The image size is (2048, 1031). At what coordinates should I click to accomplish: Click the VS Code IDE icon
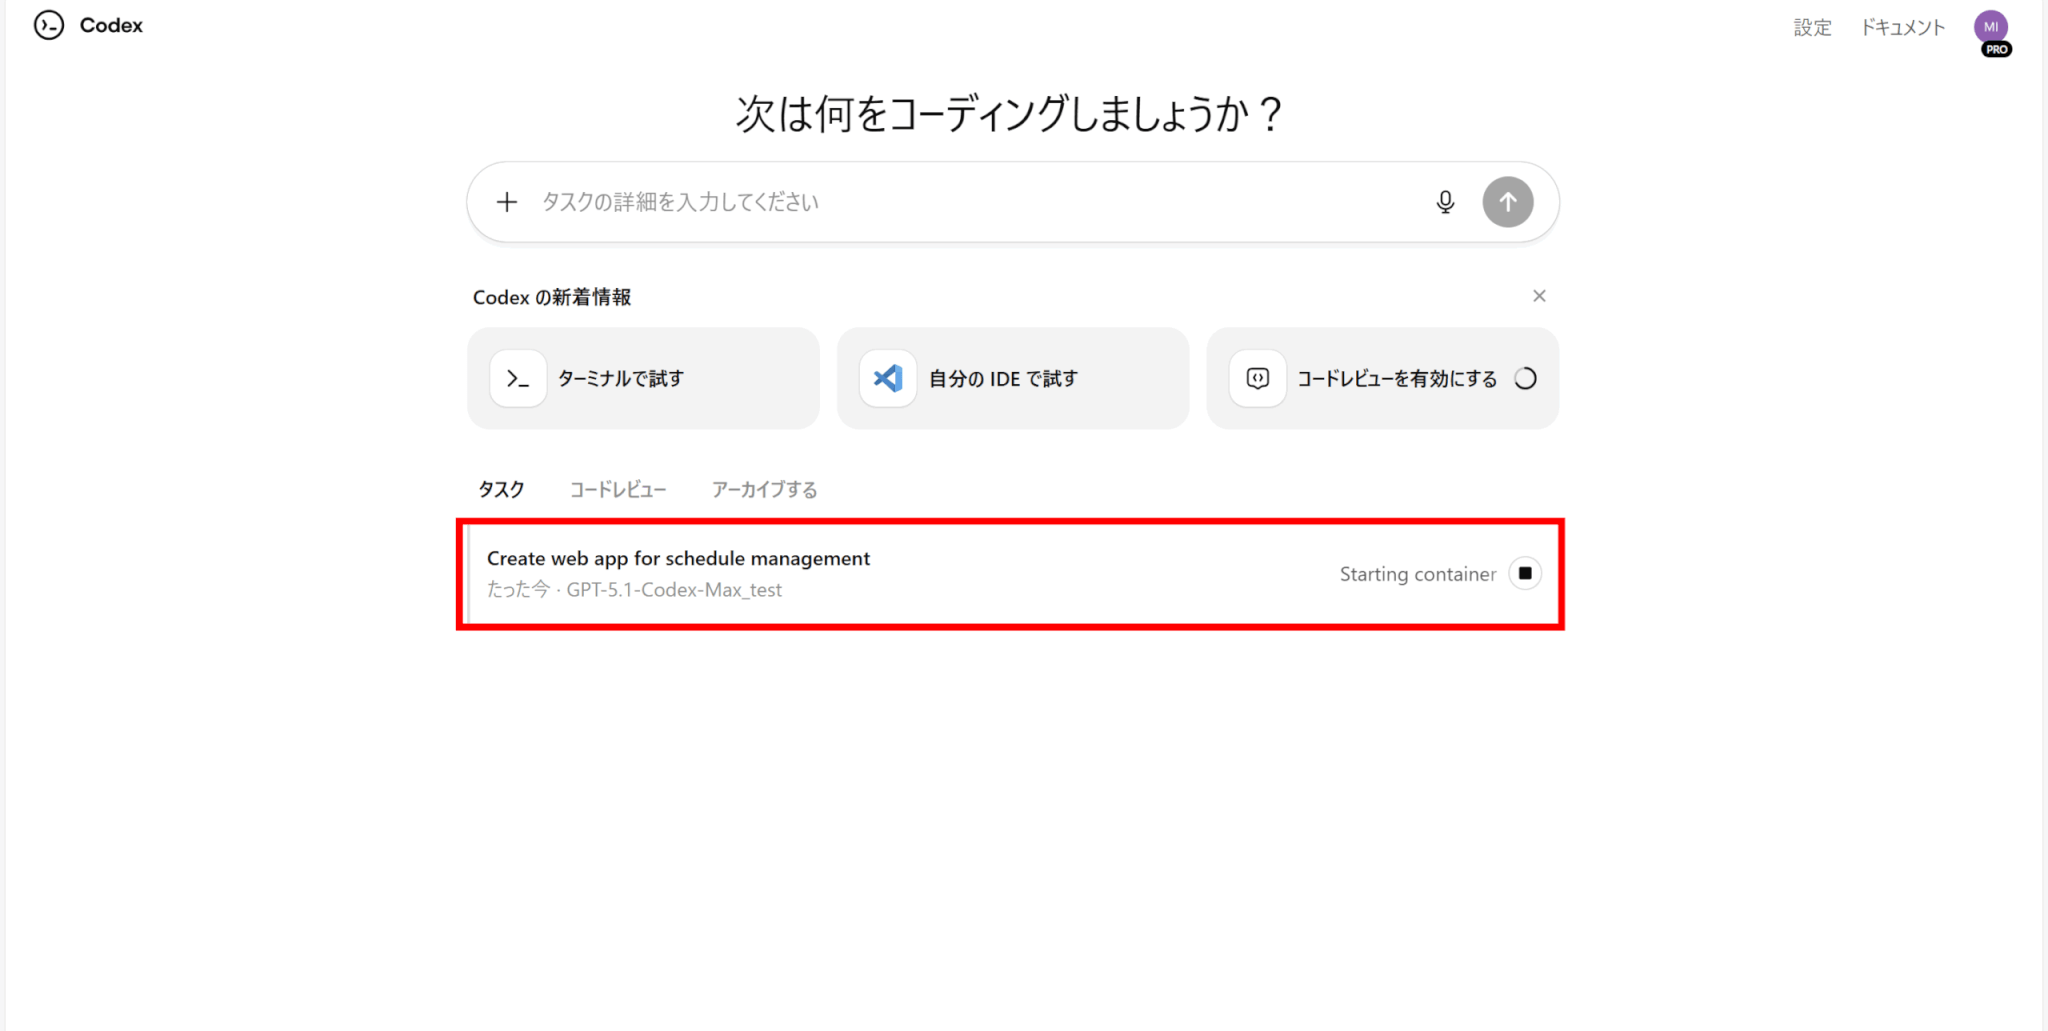888,379
